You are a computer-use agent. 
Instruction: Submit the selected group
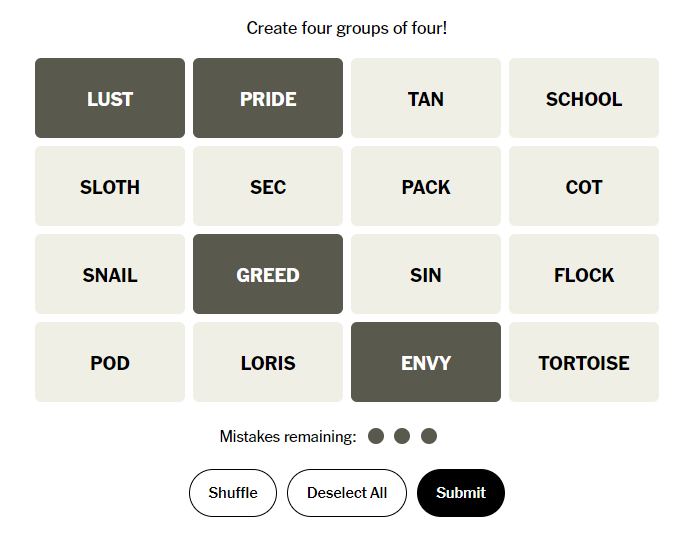tap(461, 493)
